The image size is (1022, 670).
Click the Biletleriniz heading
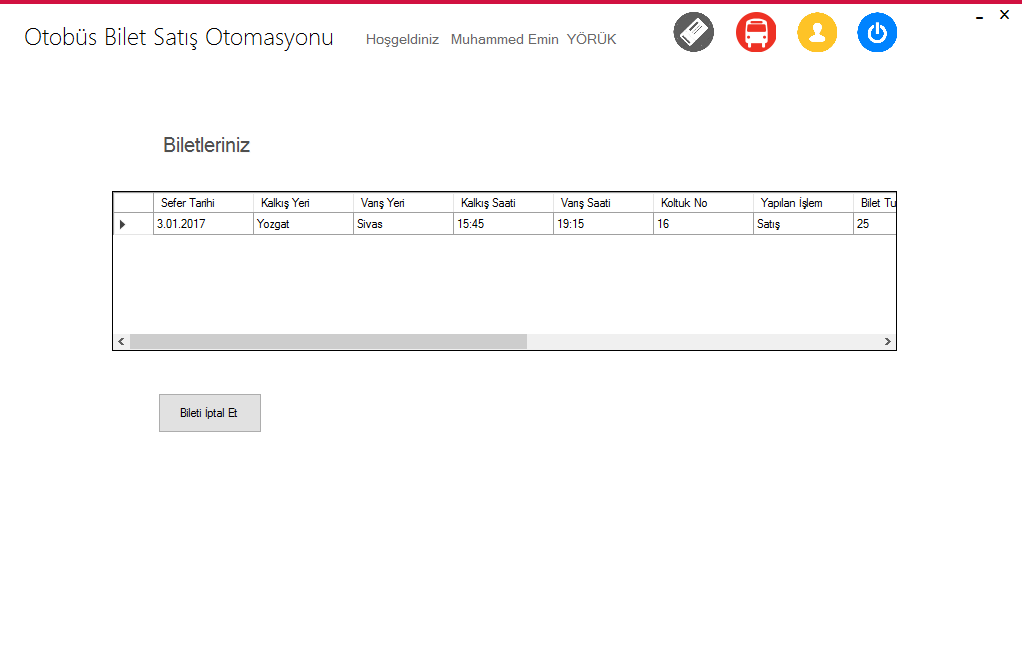pyautogui.click(x=207, y=145)
